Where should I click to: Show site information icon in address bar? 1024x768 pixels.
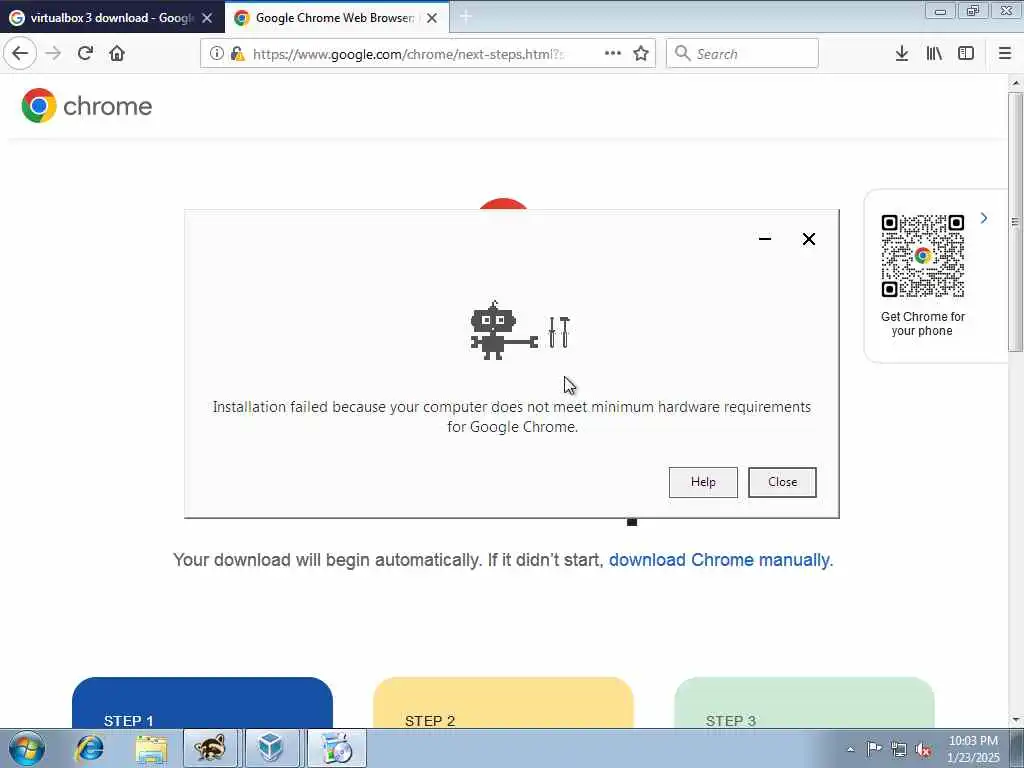click(x=216, y=54)
